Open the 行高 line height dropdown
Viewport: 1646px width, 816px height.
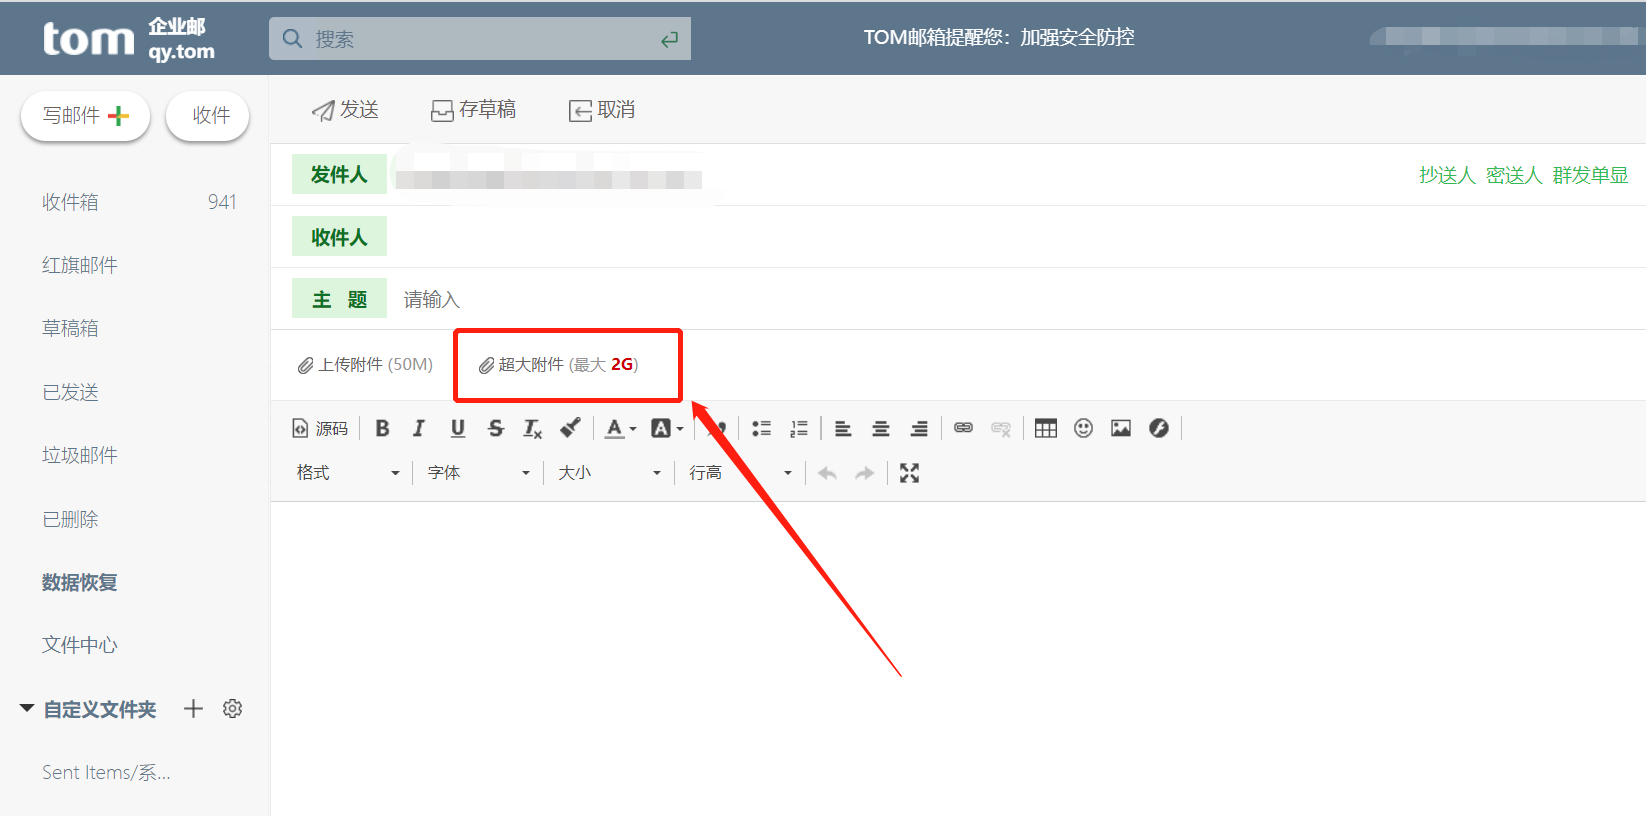[741, 473]
